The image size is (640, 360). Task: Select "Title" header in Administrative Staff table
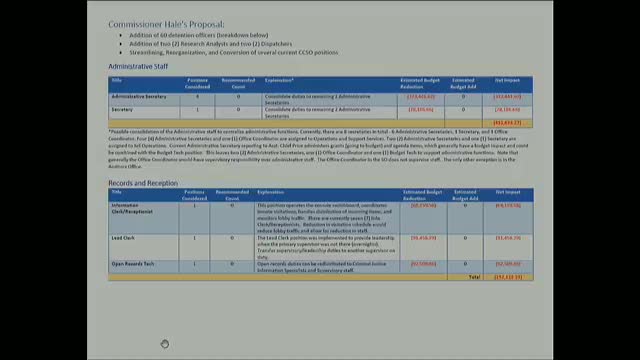coord(117,80)
